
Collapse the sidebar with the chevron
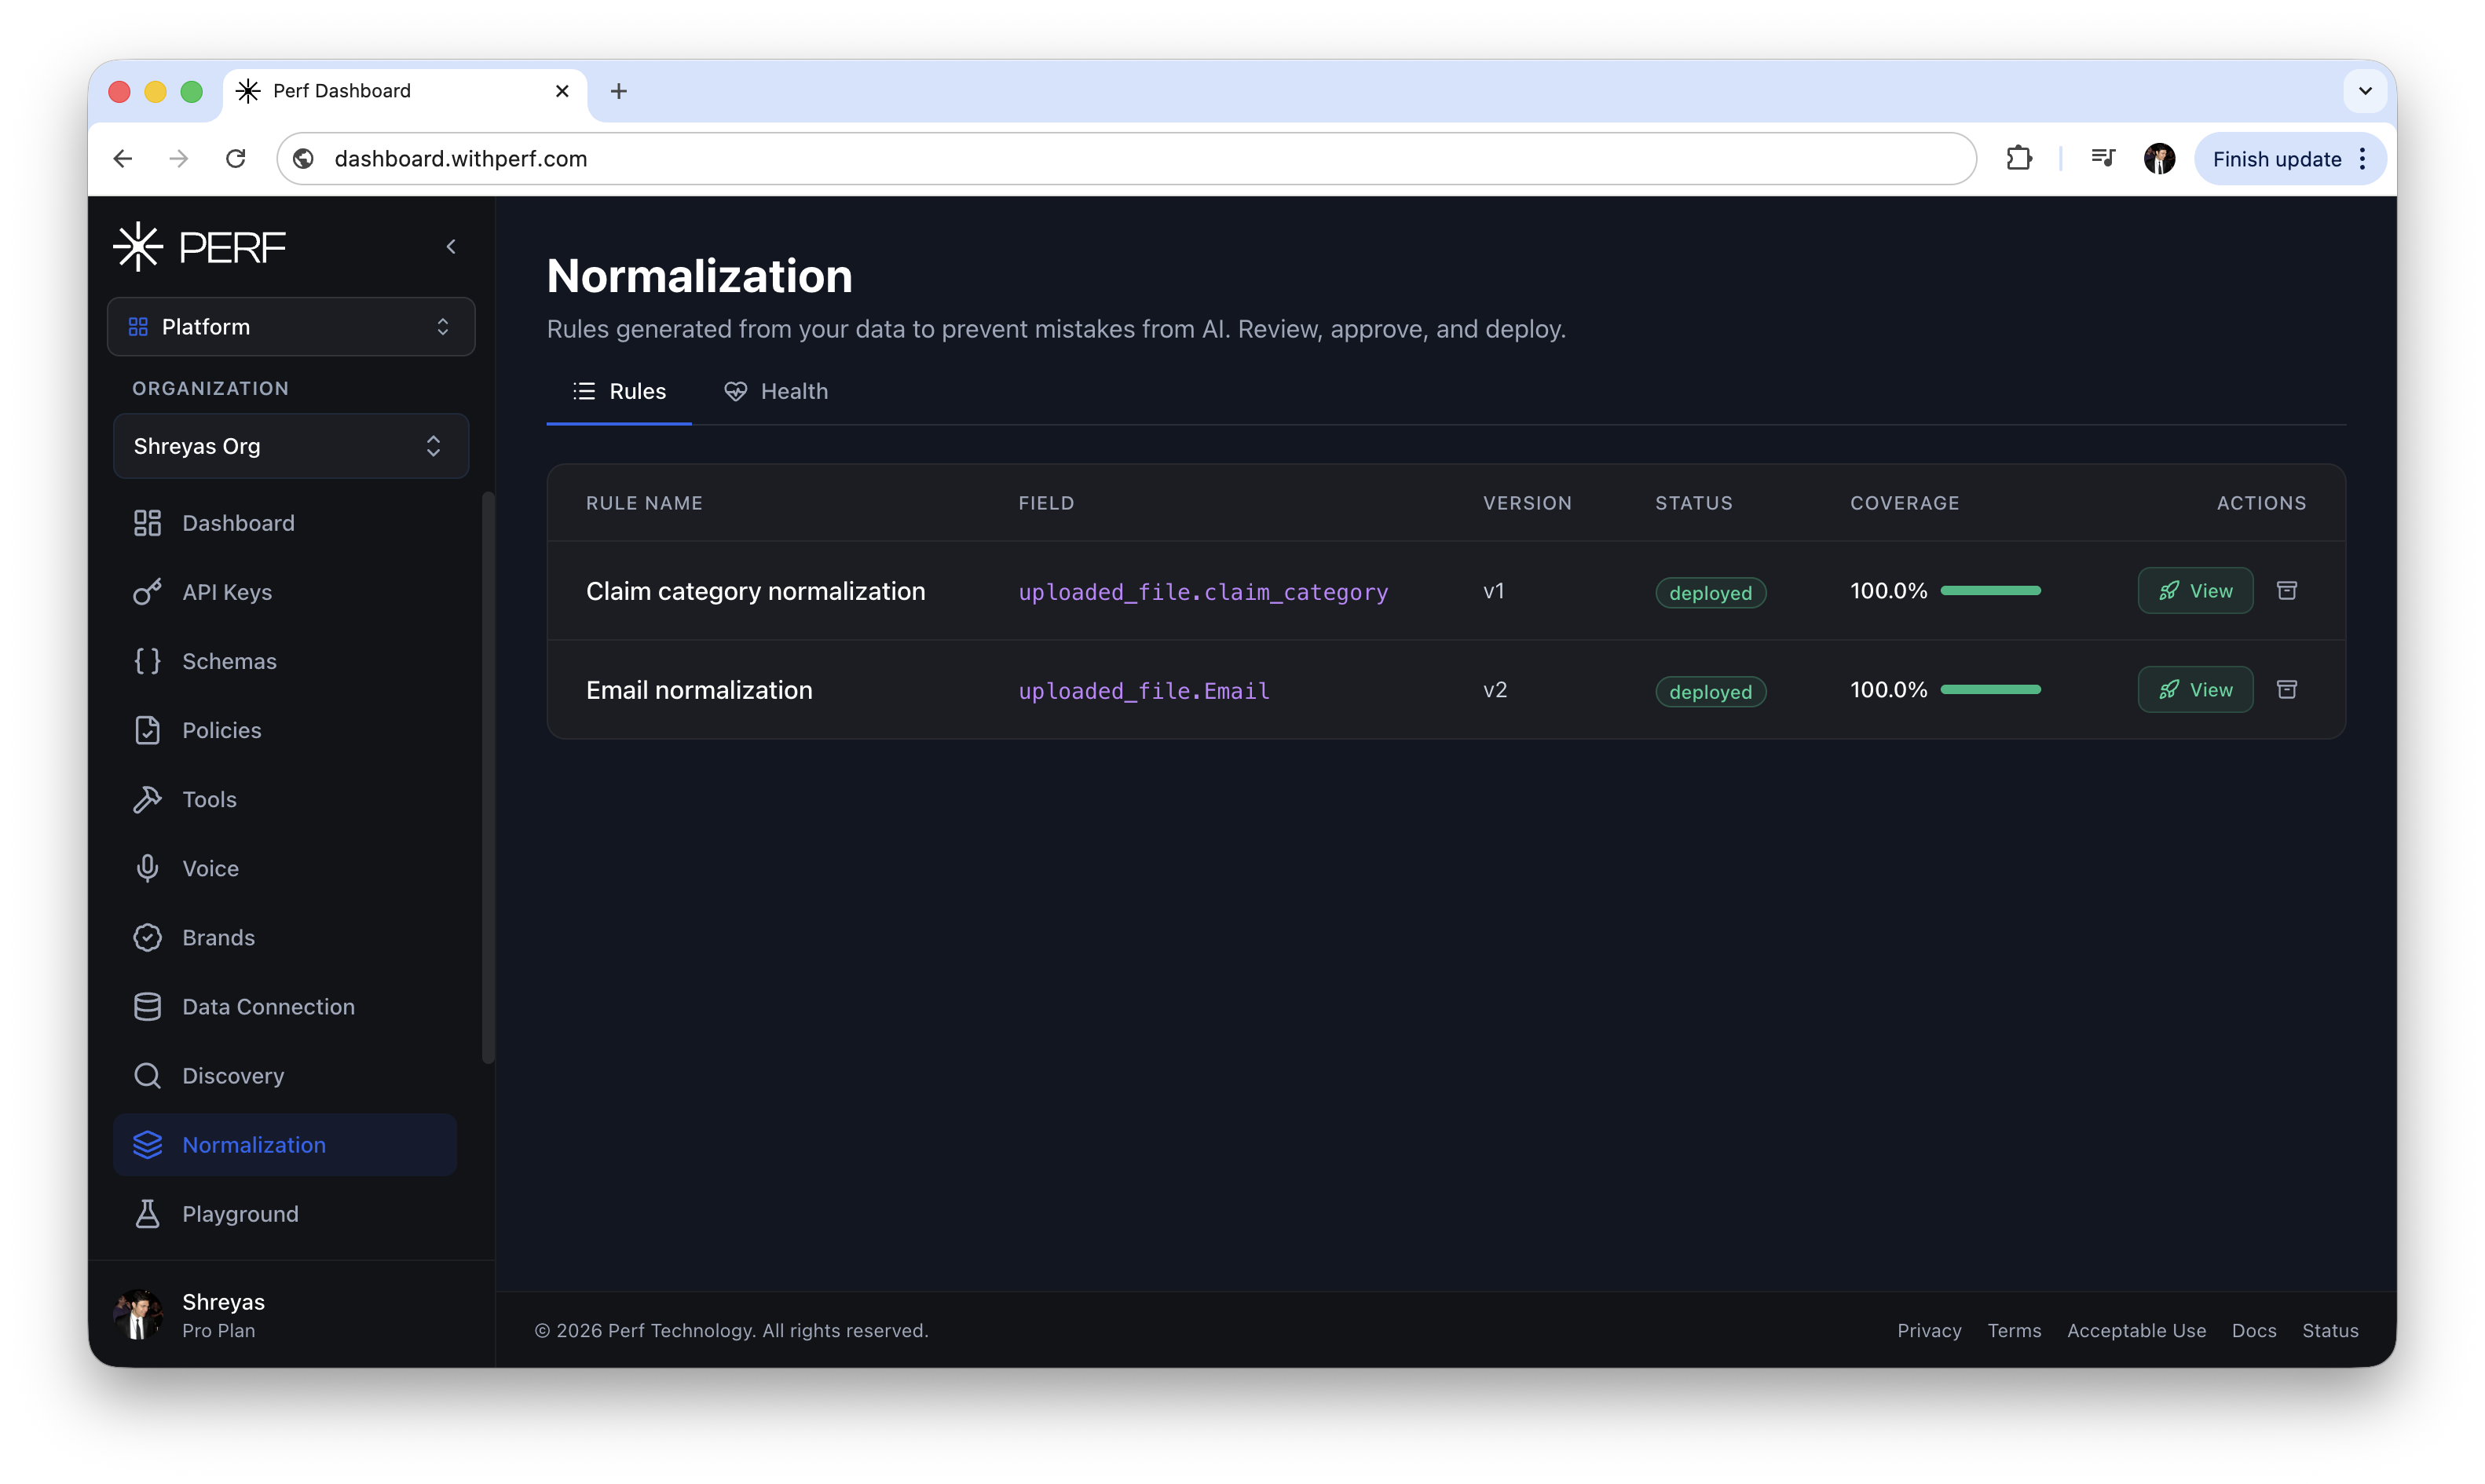pyautogui.click(x=451, y=246)
